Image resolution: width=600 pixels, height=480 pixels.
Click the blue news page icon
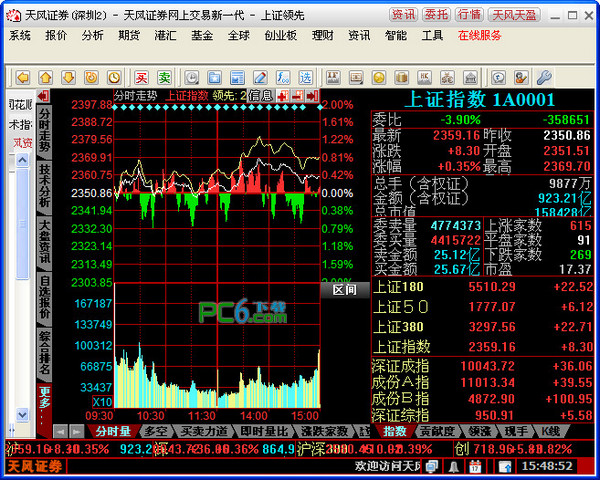pyautogui.click(x=237, y=78)
